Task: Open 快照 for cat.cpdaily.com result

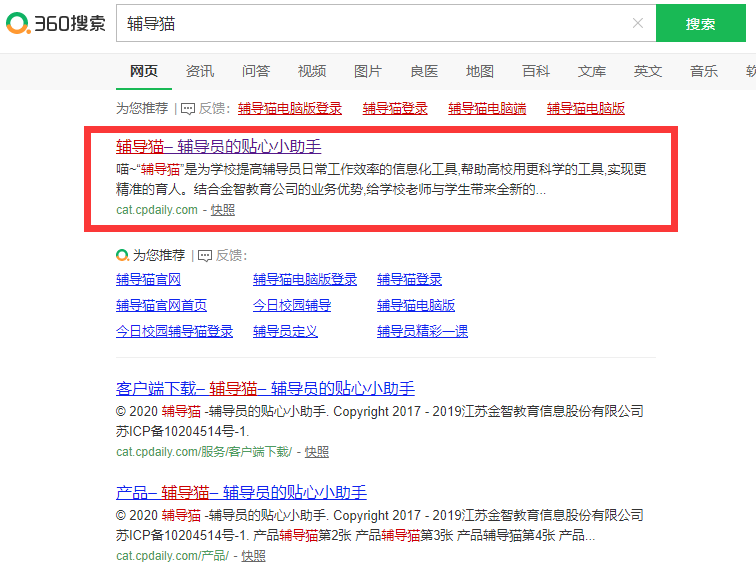Action: coord(223,210)
